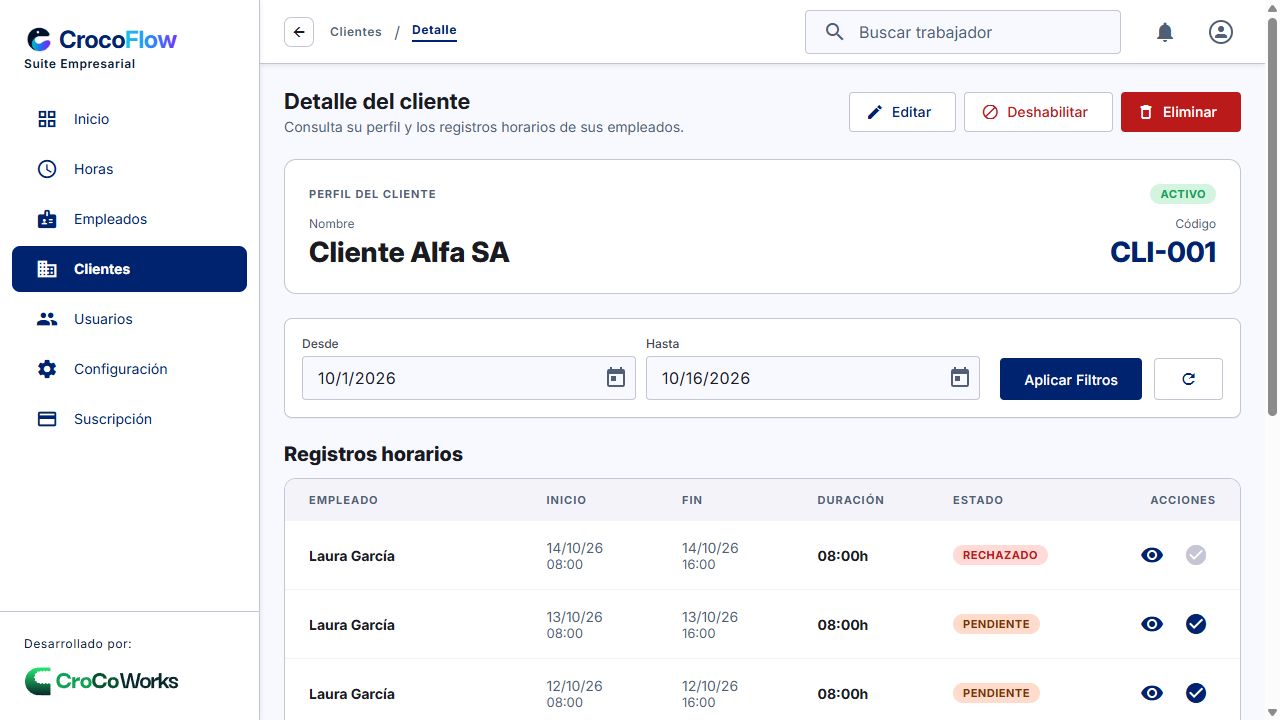
Task: Click the Desde date field 10/1/2026
Action: point(469,378)
